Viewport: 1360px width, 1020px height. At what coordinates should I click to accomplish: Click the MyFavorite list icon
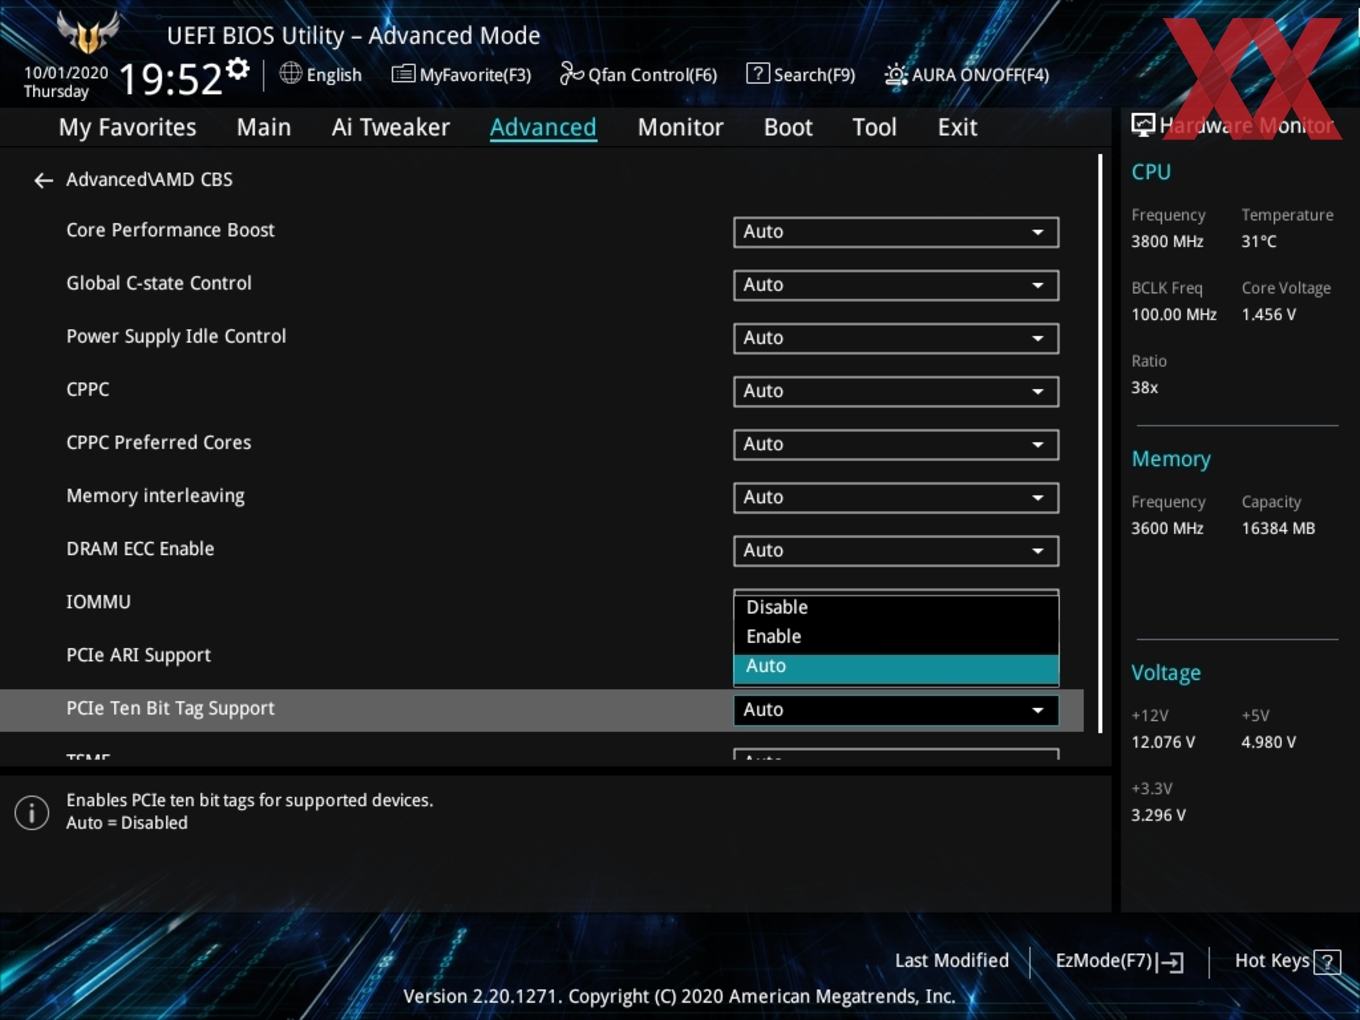point(403,74)
